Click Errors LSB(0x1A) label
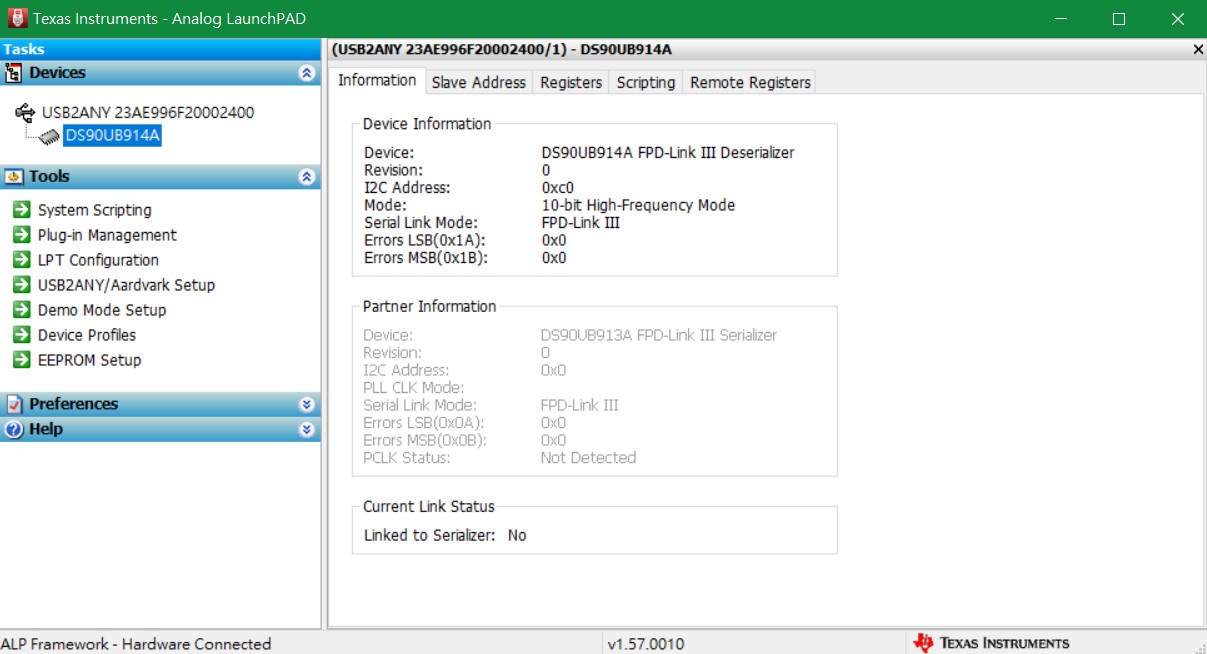The height and width of the screenshot is (654, 1207). [424, 240]
